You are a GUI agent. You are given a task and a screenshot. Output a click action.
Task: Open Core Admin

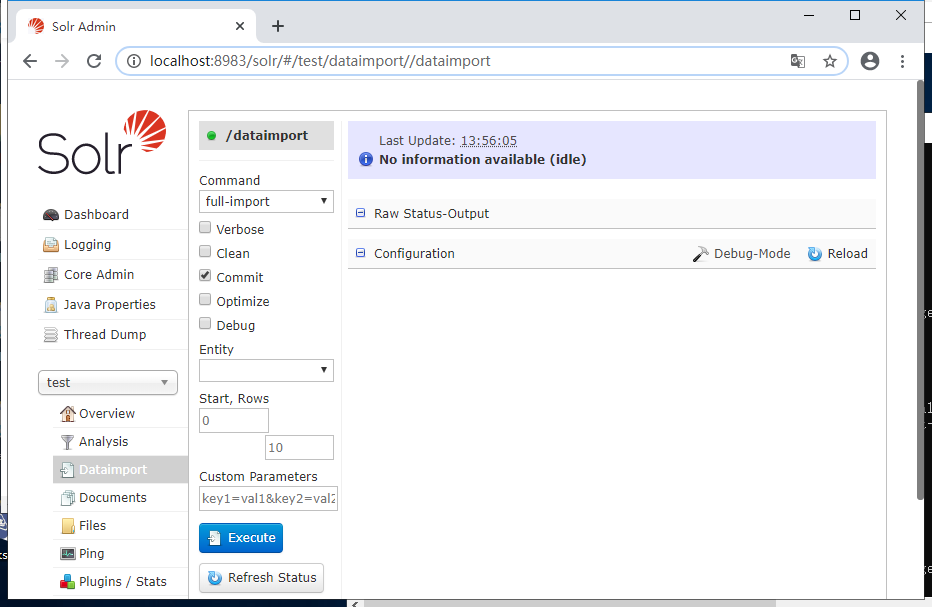coord(96,274)
